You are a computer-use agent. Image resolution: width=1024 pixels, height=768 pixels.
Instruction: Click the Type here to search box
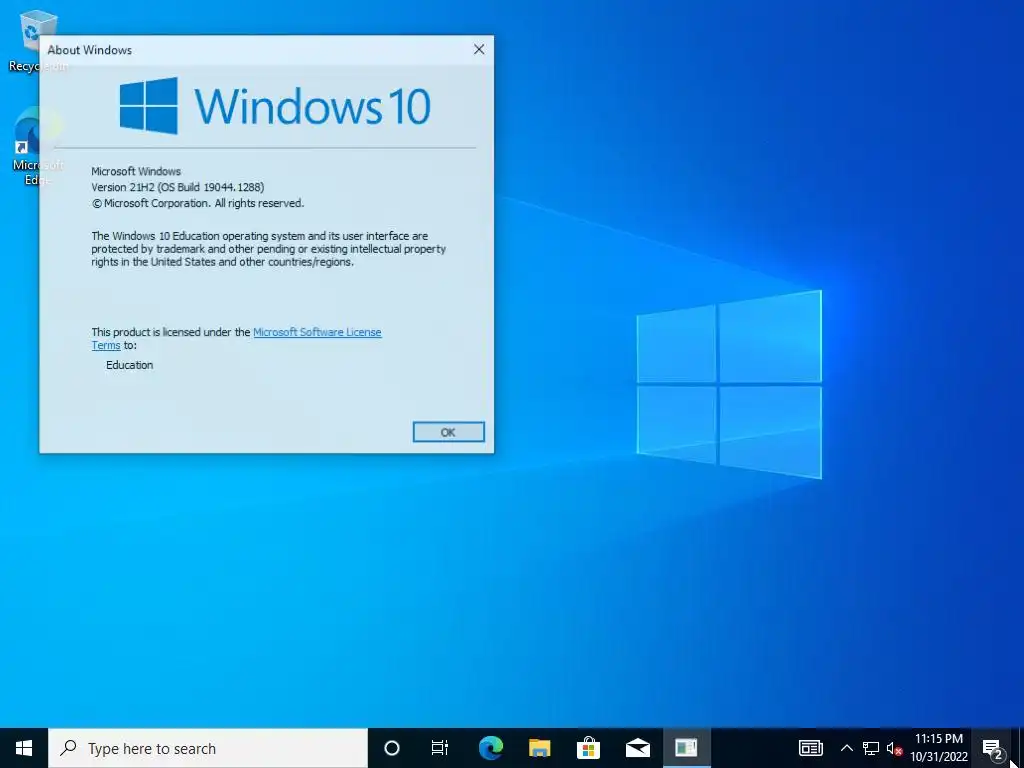[208, 748]
